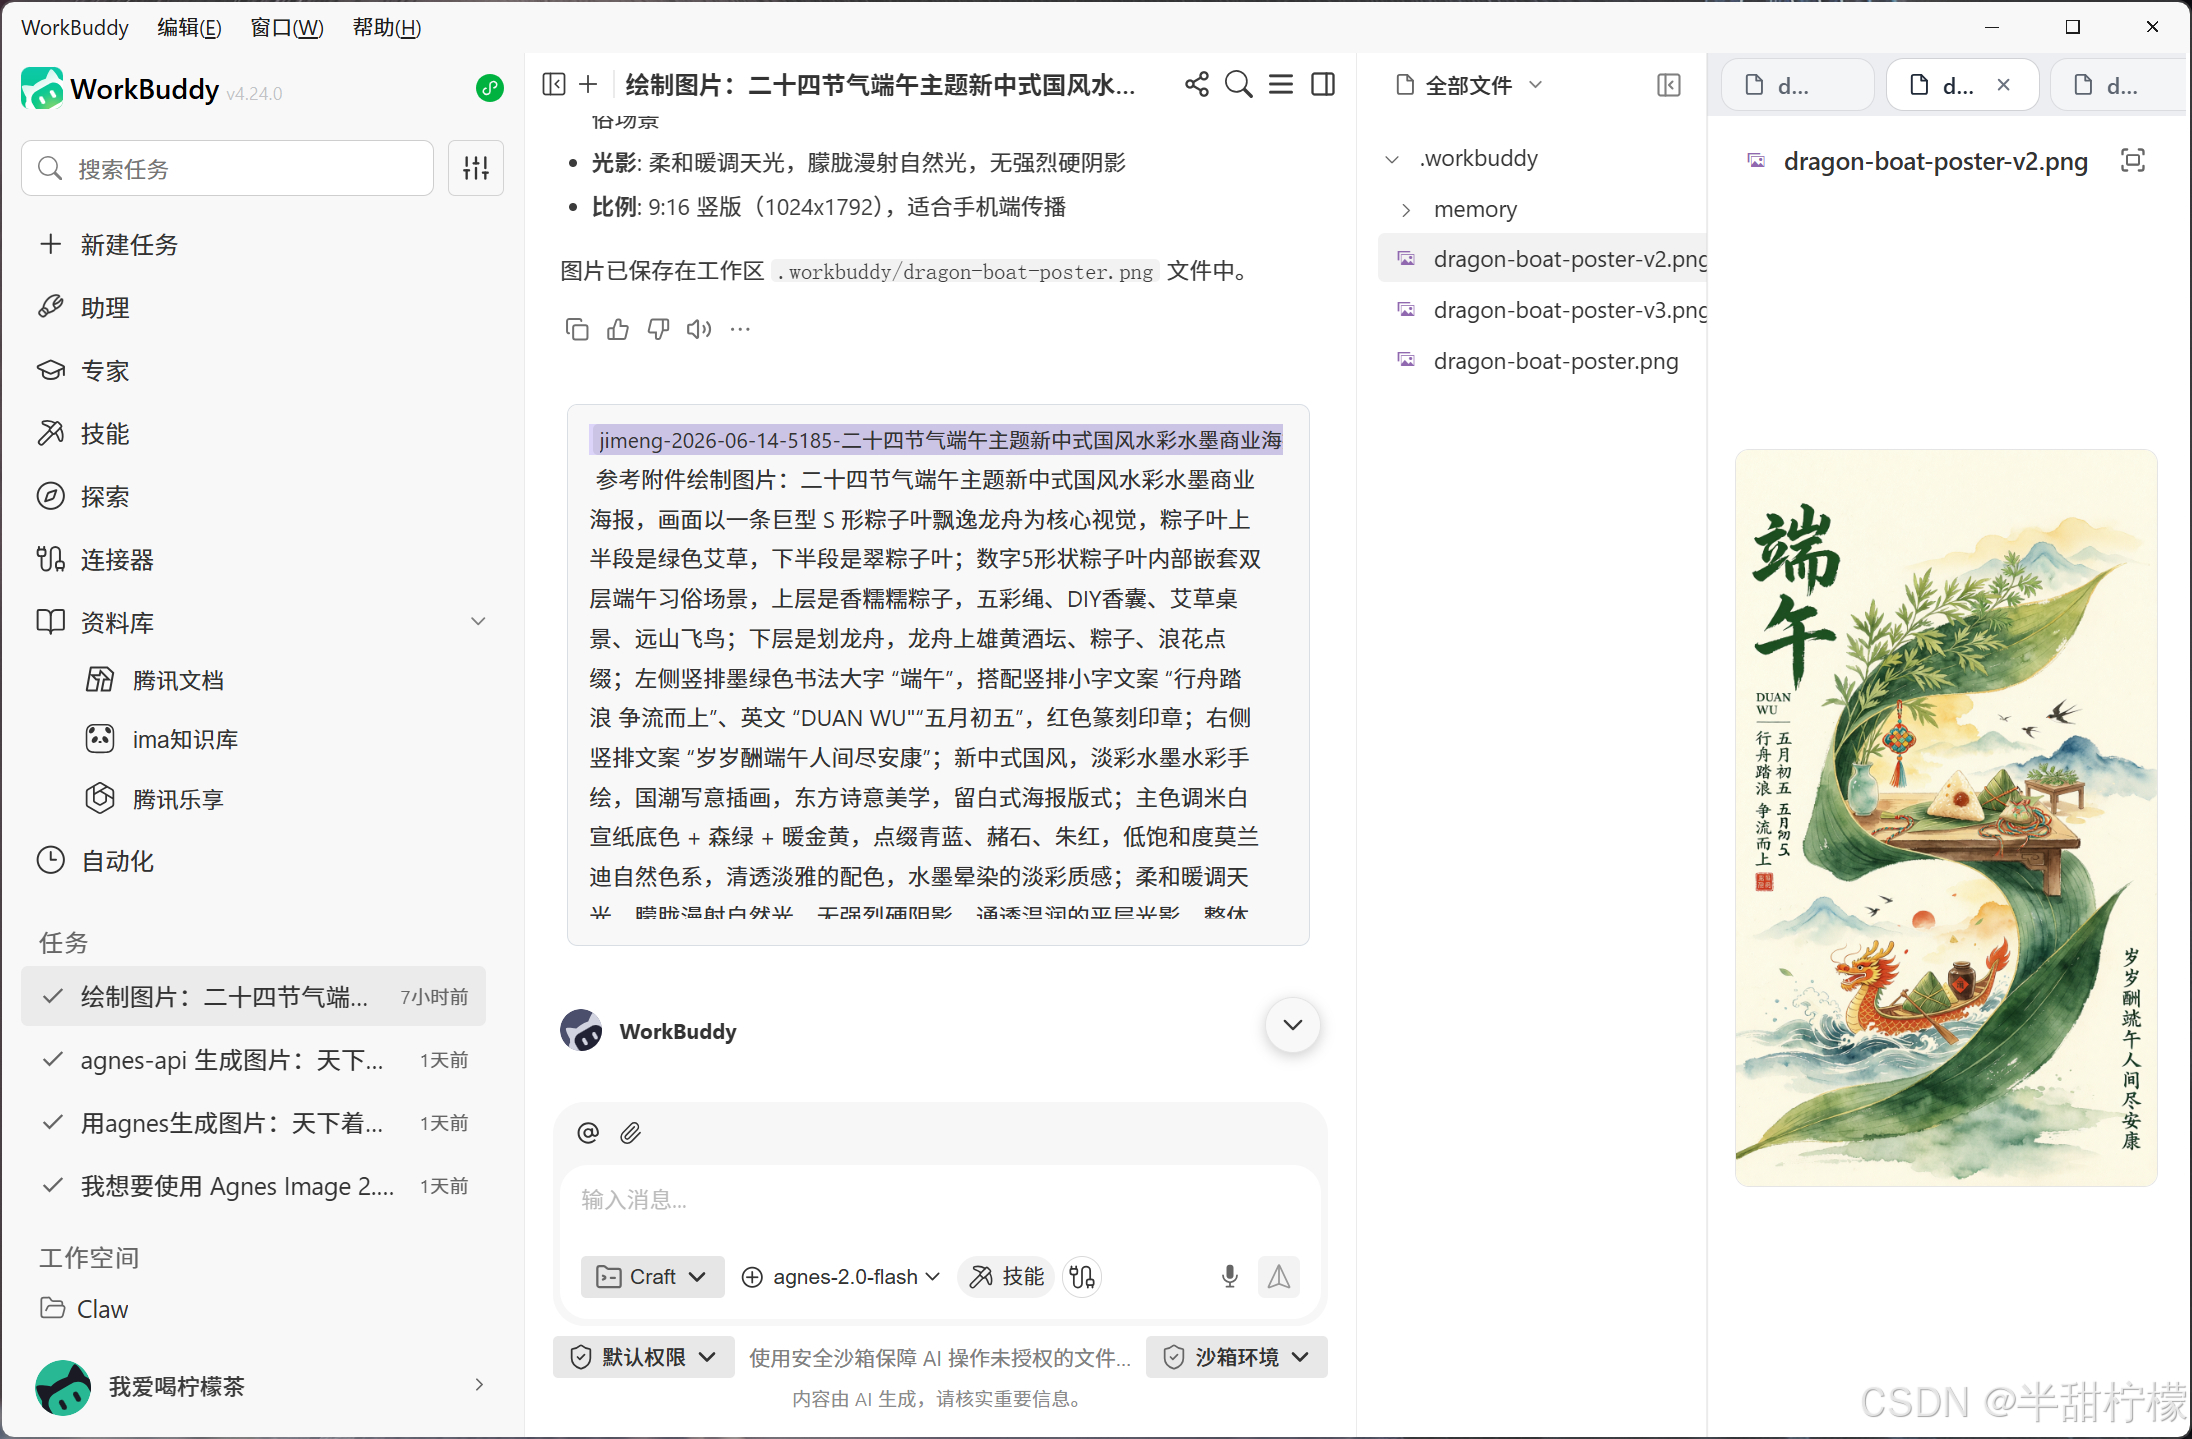Collapse the .workbuddy folder

pyautogui.click(x=1392, y=159)
